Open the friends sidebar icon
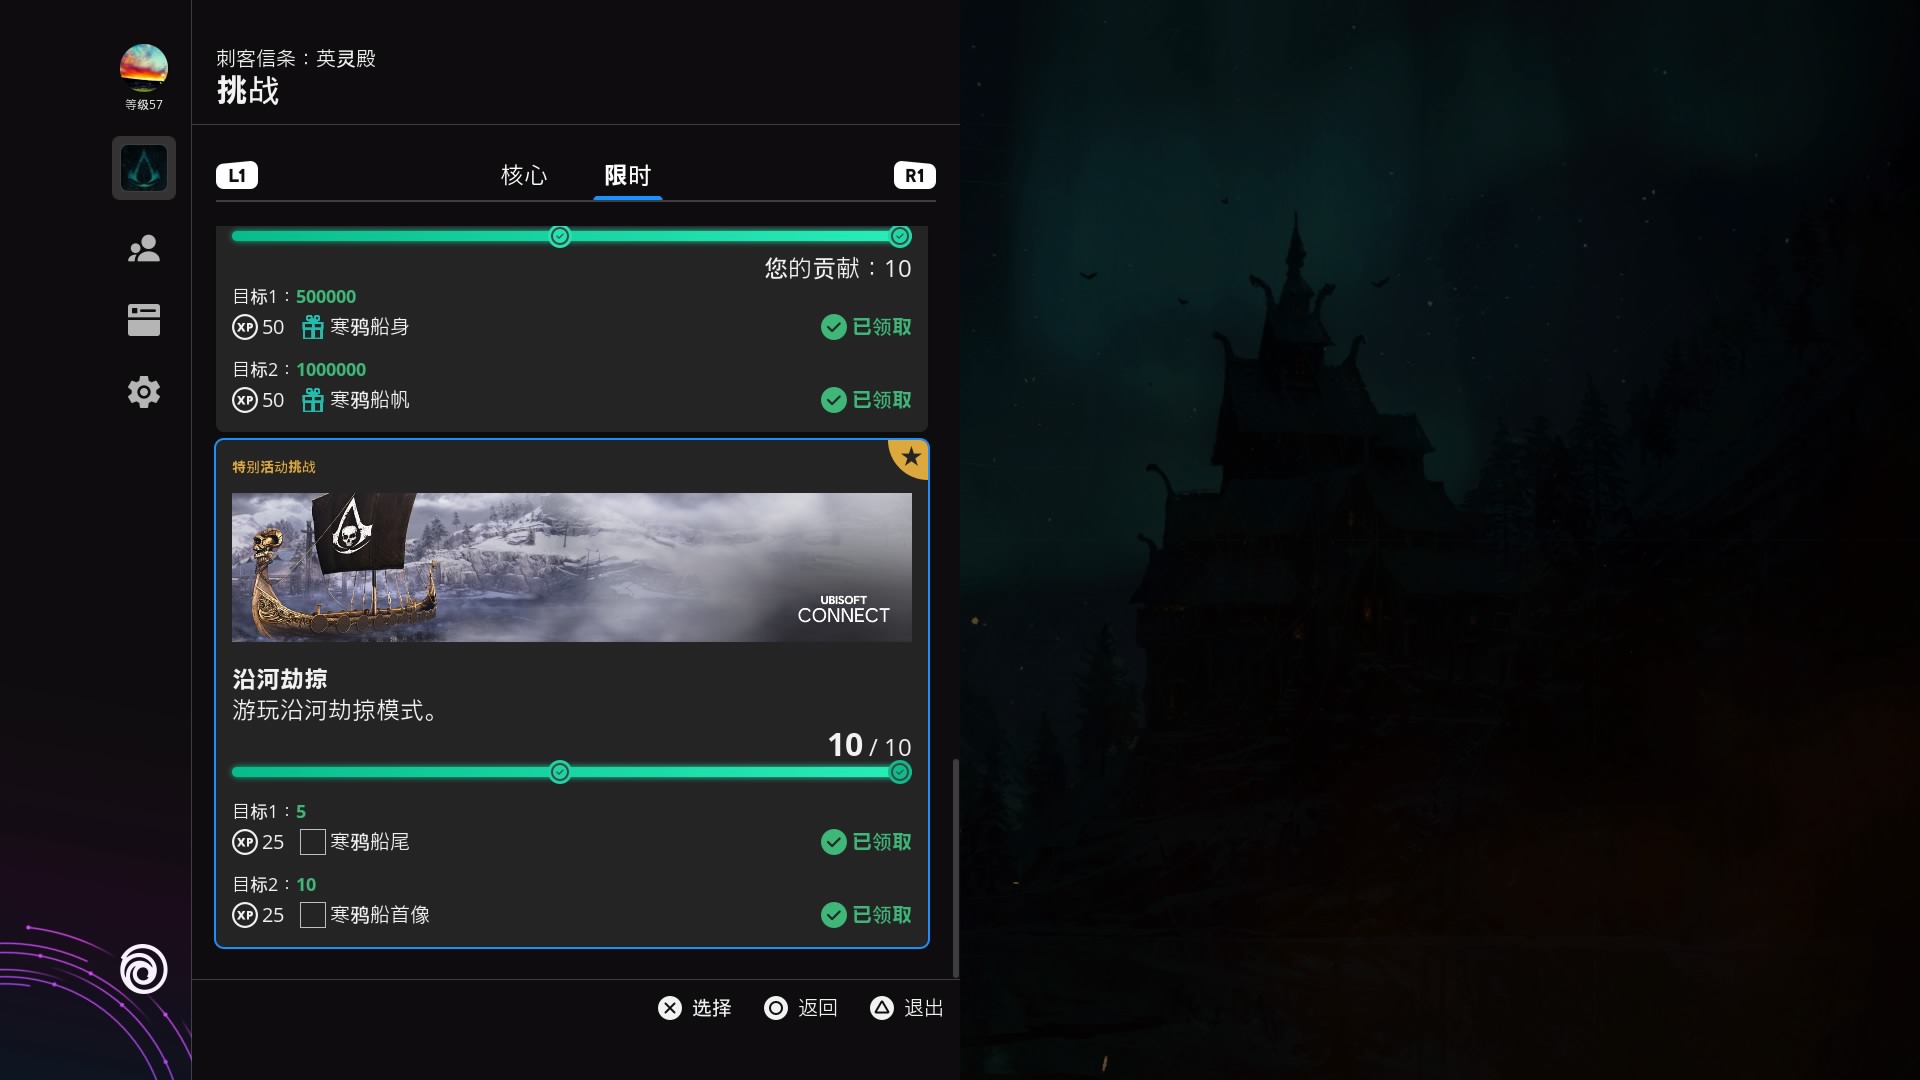 [x=144, y=248]
